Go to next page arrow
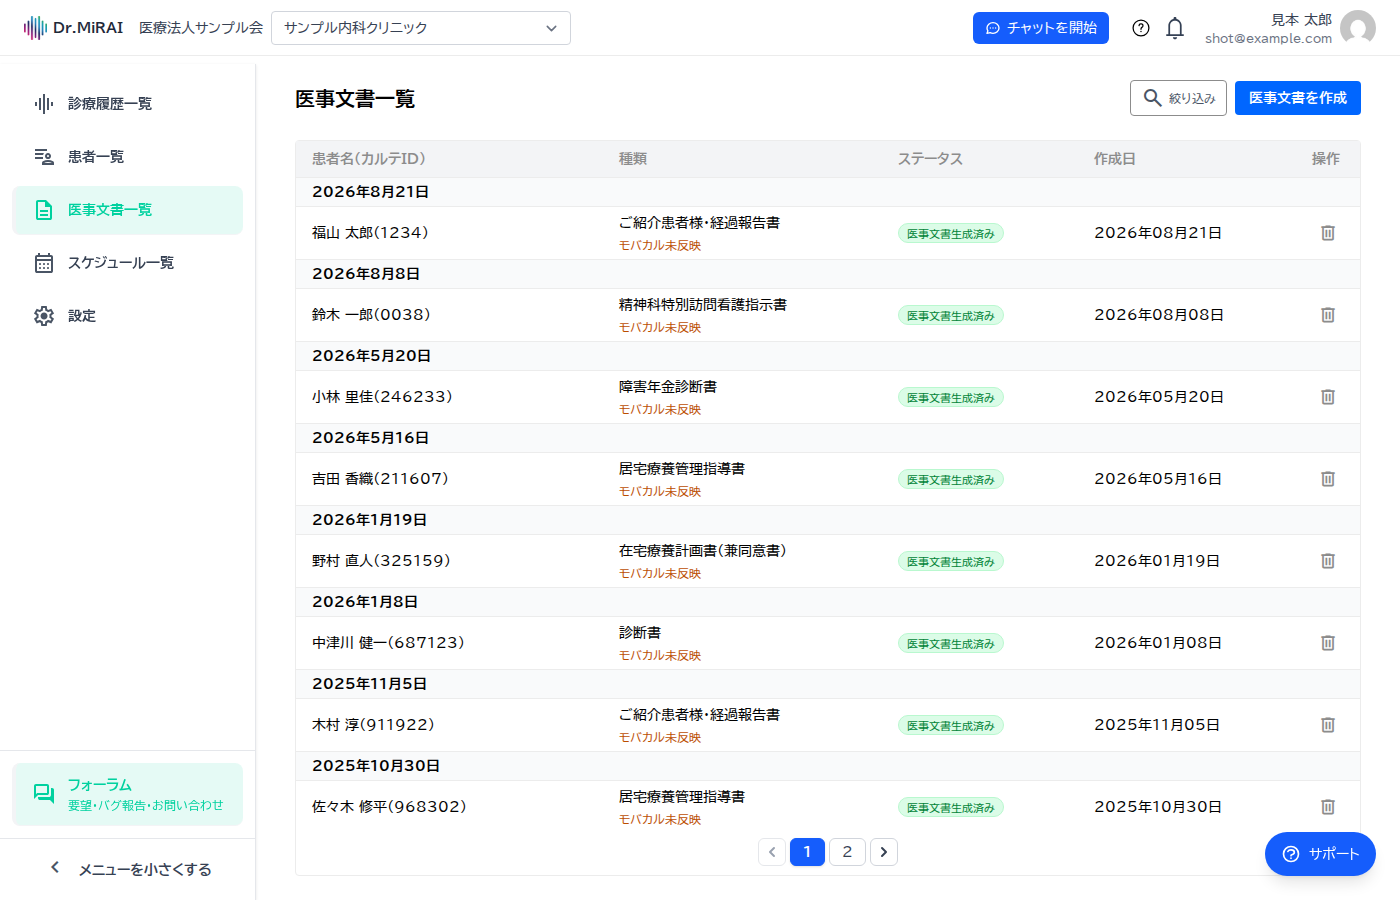The image size is (1400, 900). pos(884,852)
